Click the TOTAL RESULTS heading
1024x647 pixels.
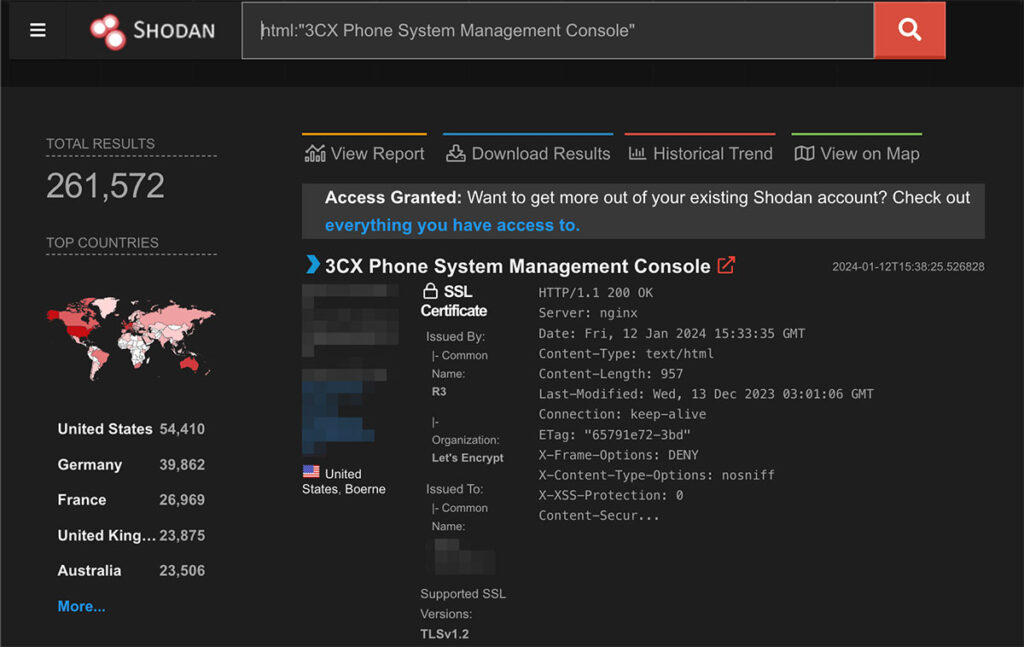(100, 144)
